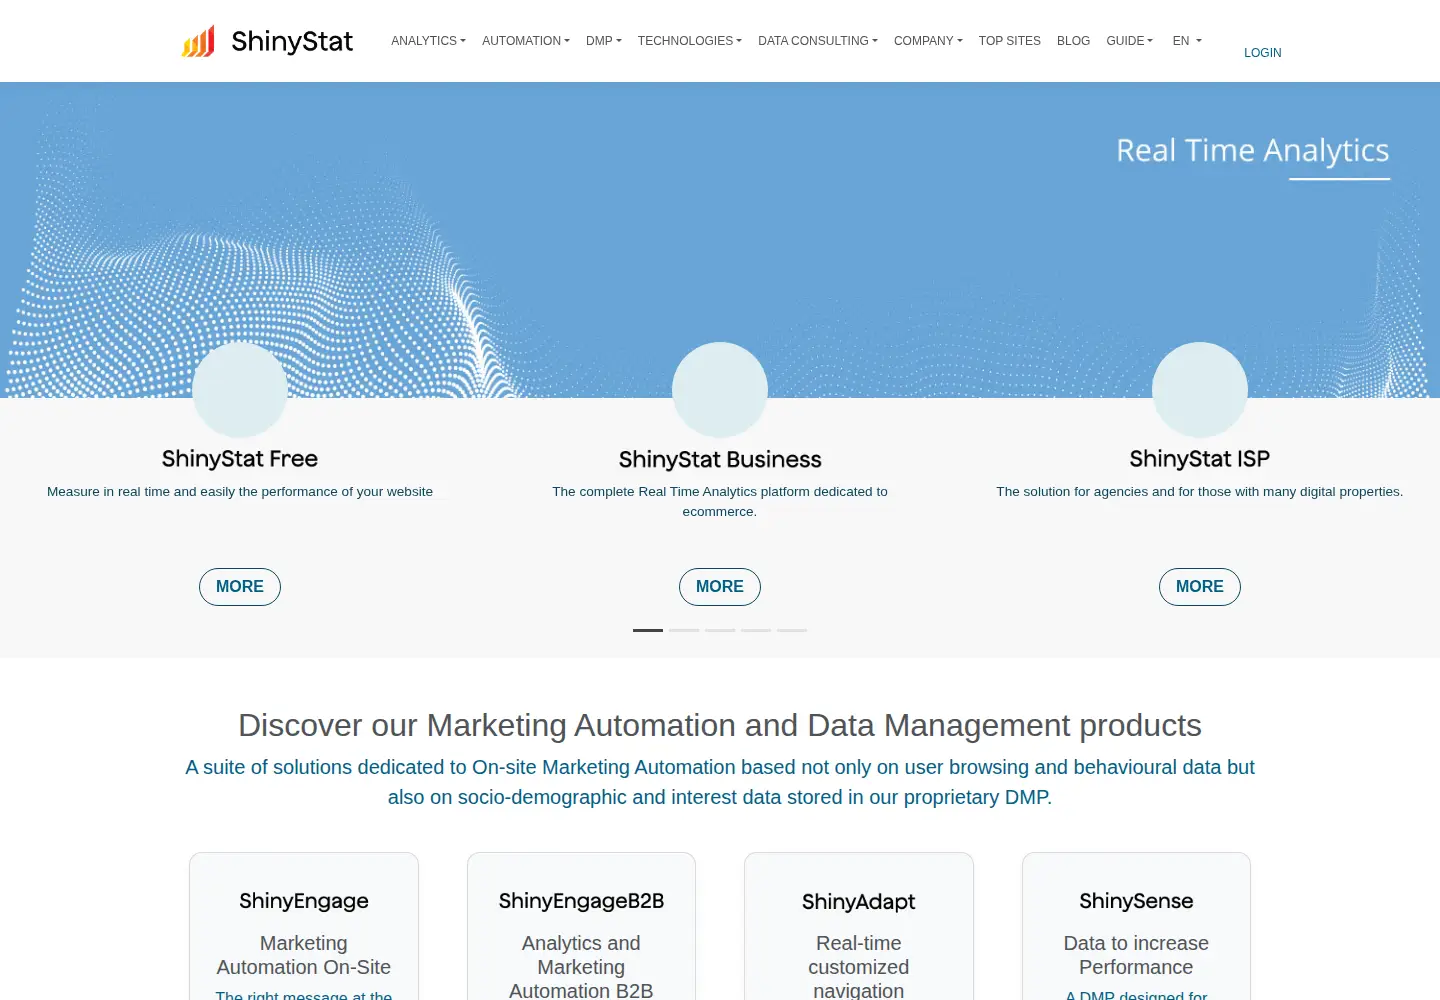Viewport: 1440px width, 1000px height.
Task: Click the ShinyStat Business heading
Action: coord(720,460)
